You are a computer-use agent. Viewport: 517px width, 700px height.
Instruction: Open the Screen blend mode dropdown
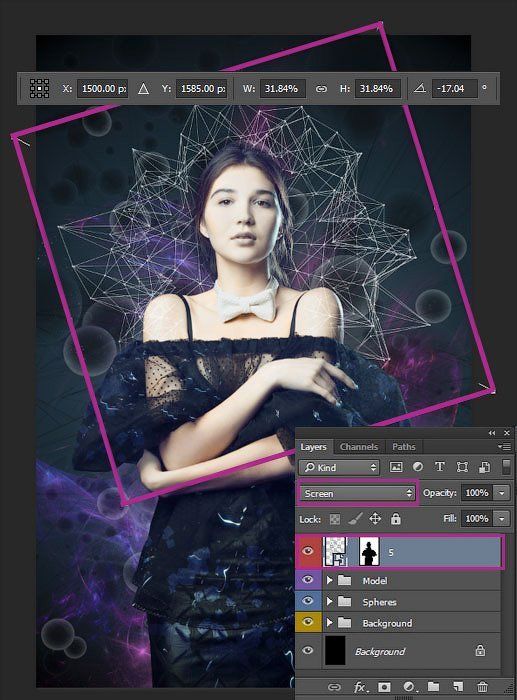357,493
